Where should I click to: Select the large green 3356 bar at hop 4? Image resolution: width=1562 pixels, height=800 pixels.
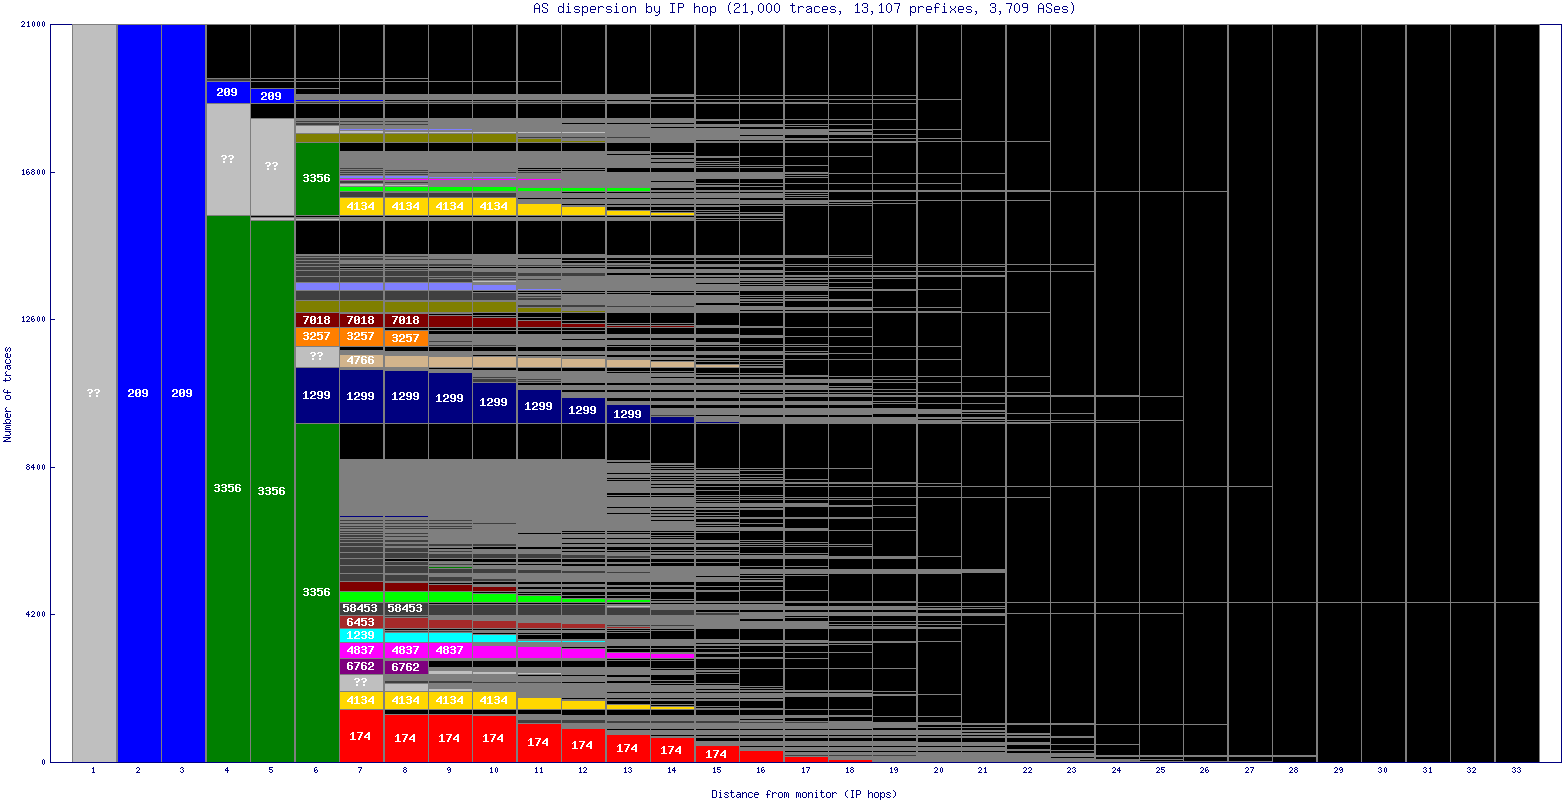(x=228, y=488)
